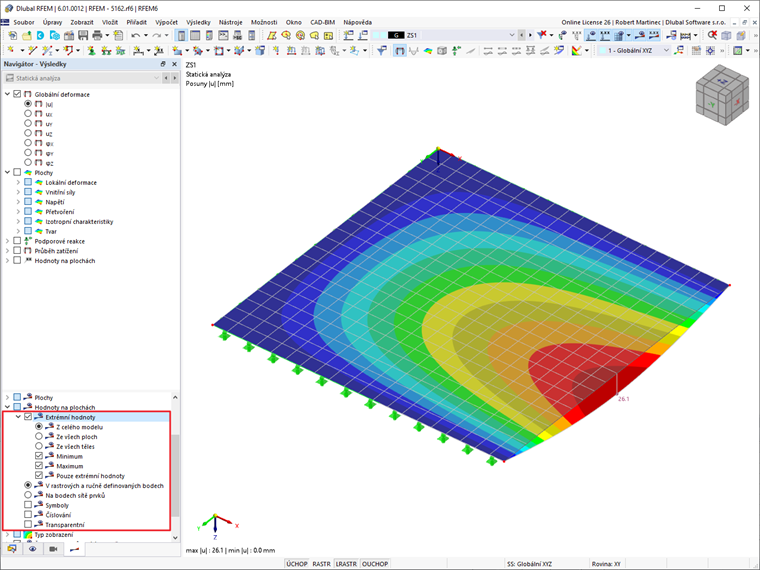Uncheck Globální deformace checkbox

point(17,94)
